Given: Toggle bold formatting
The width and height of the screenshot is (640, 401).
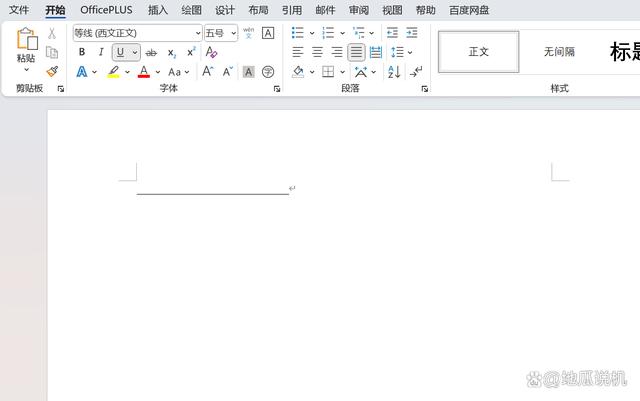Looking at the screenshot, I should click(x=82, y=52).
